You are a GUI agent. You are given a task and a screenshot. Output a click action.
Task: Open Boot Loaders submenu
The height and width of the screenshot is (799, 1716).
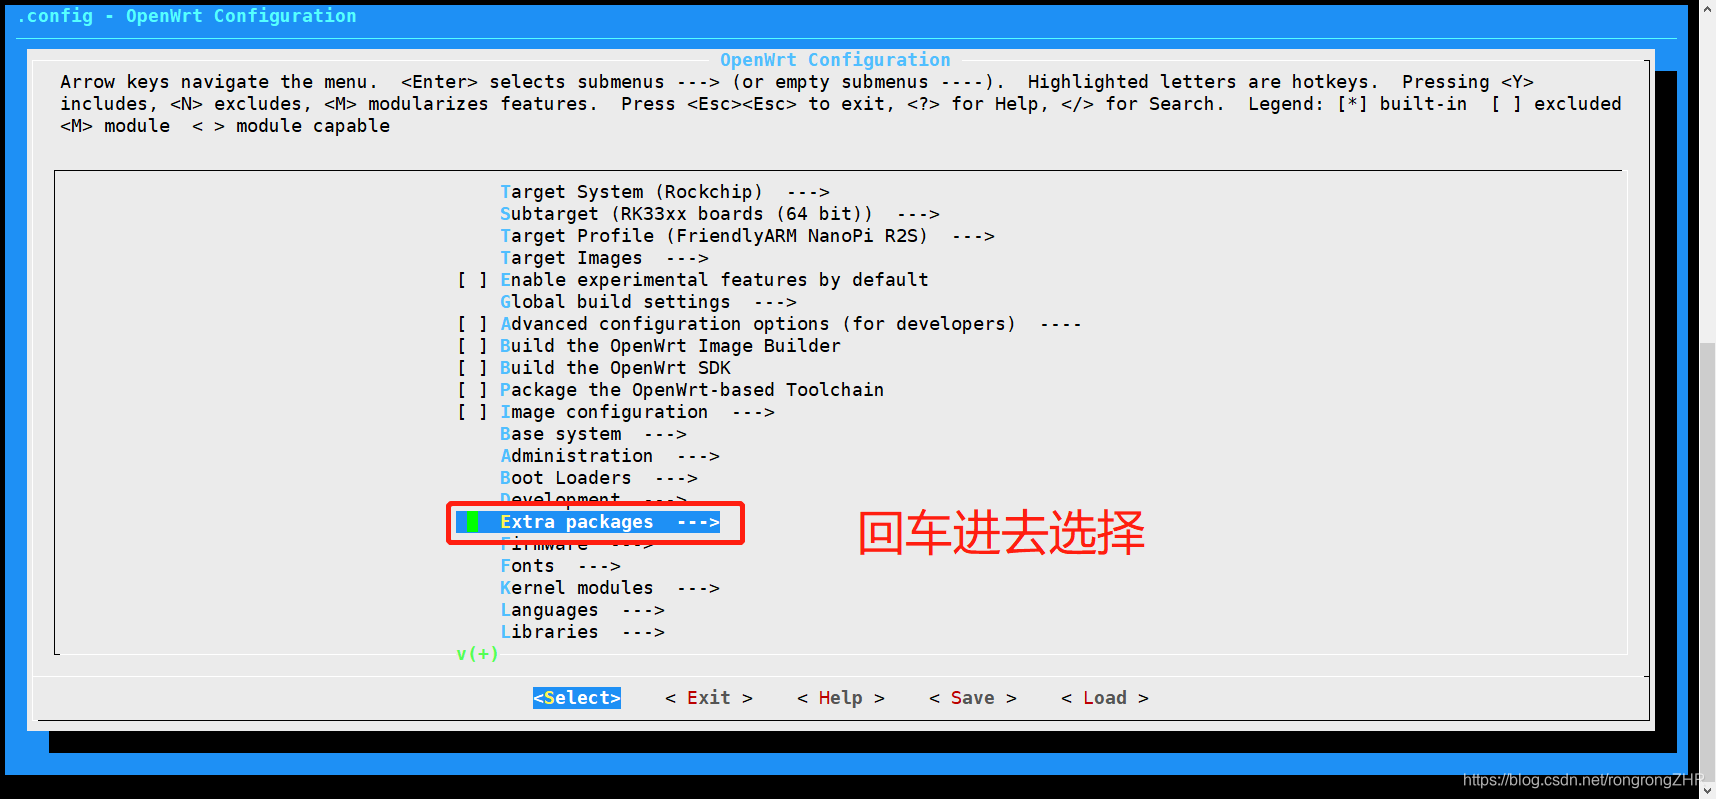click(599, 478)
